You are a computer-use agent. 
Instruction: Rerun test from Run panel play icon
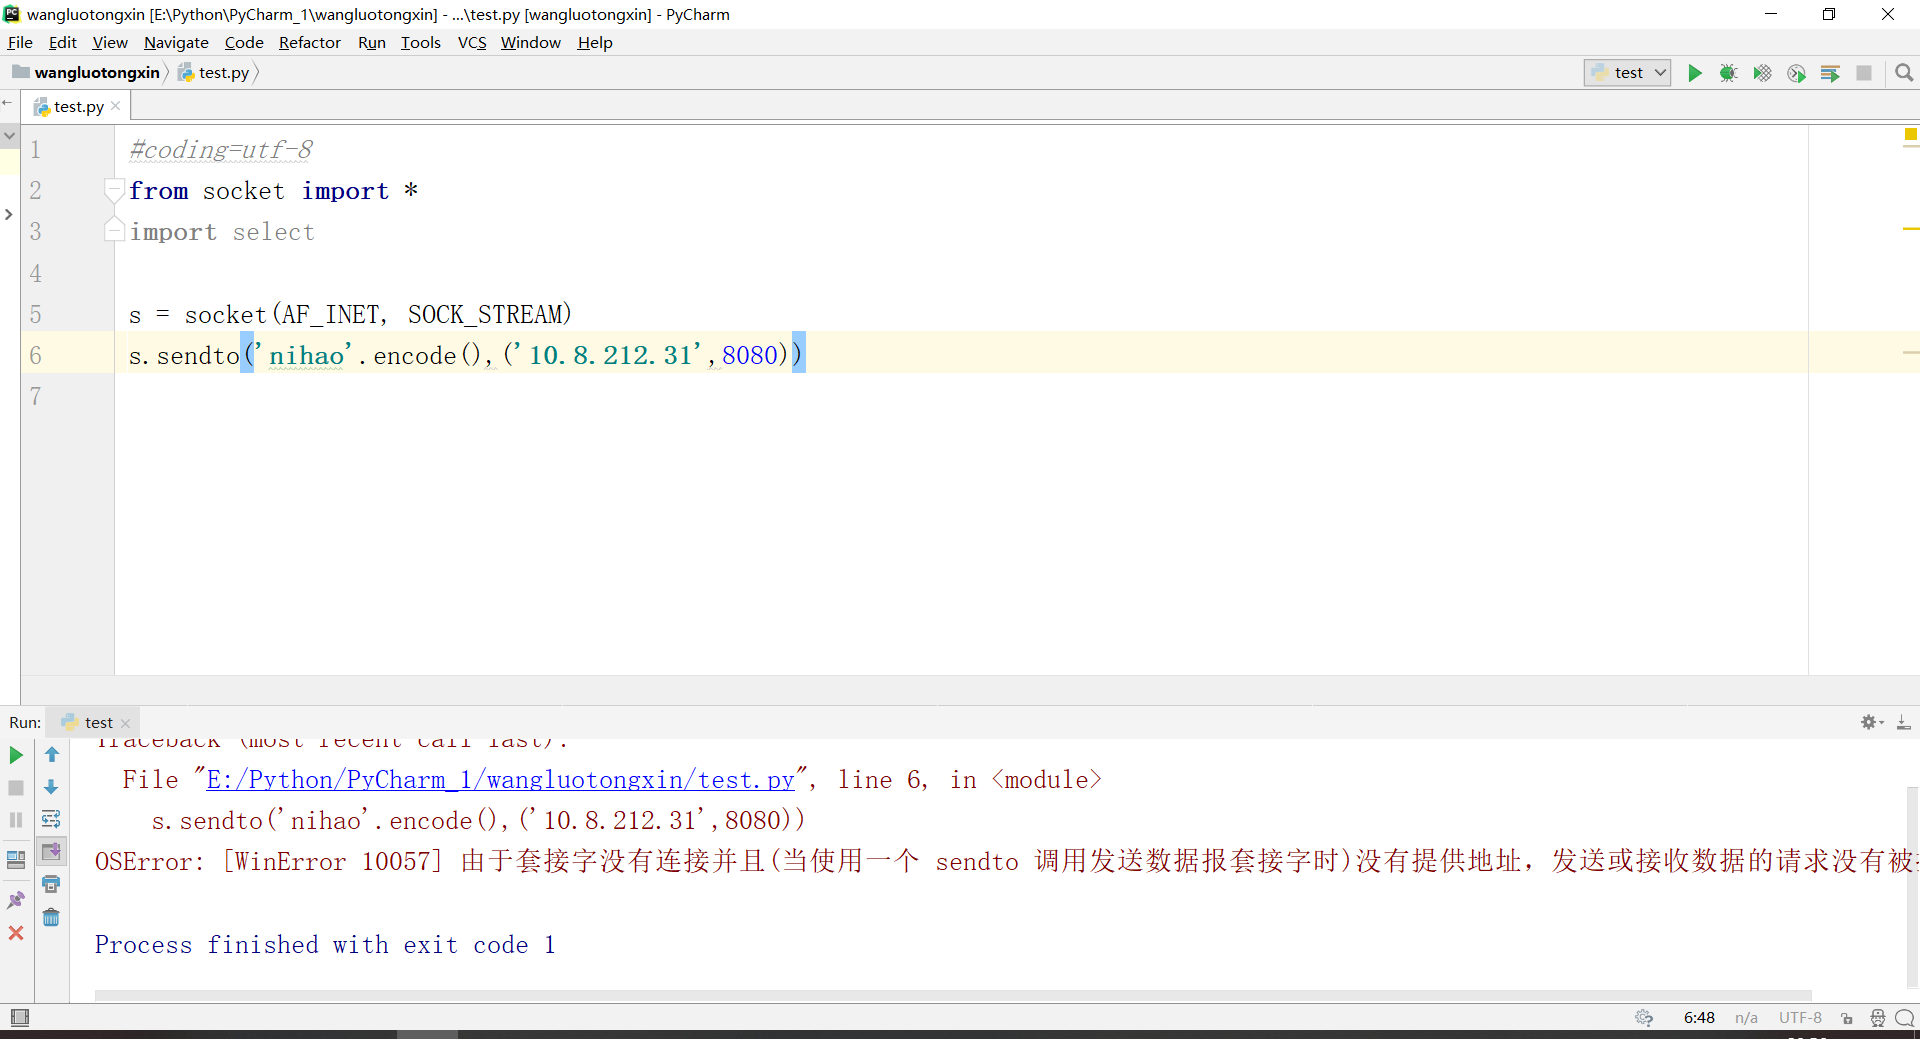[x=16, y=755]
